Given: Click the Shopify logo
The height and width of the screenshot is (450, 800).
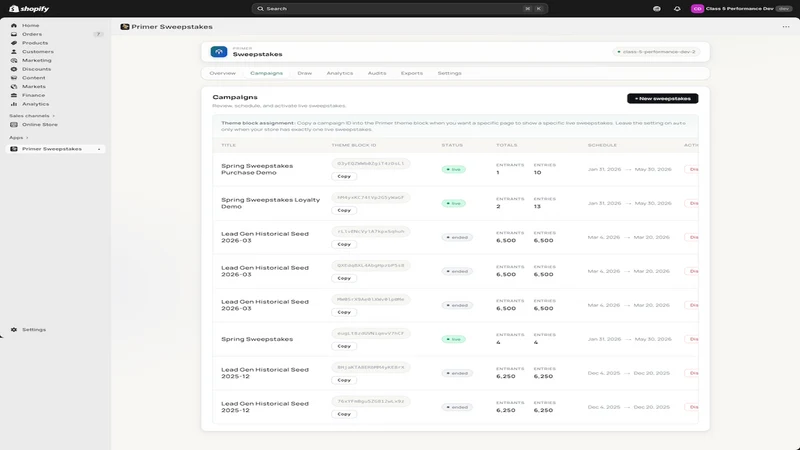Looking at the screenshot, I should tap(29, 9).
